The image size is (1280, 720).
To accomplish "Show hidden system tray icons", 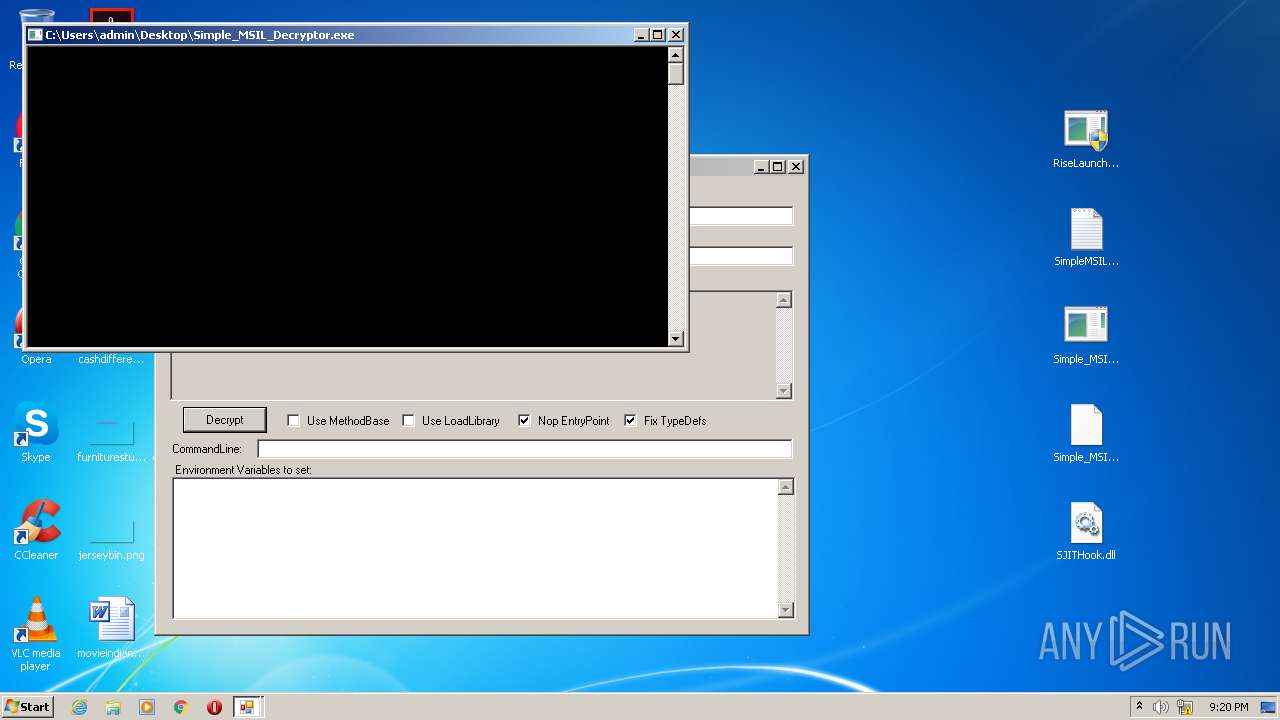I will (1139, 707).
